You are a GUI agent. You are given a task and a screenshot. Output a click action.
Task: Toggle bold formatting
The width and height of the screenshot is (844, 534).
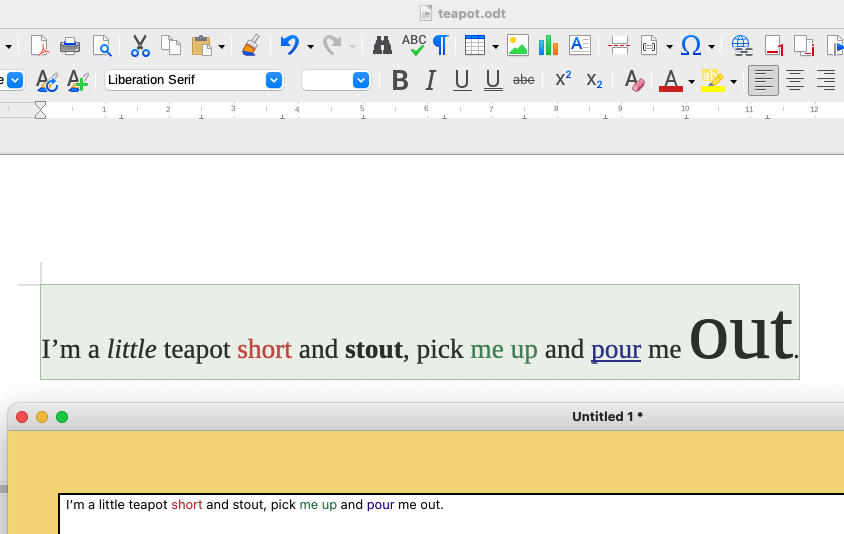point(400,80)
